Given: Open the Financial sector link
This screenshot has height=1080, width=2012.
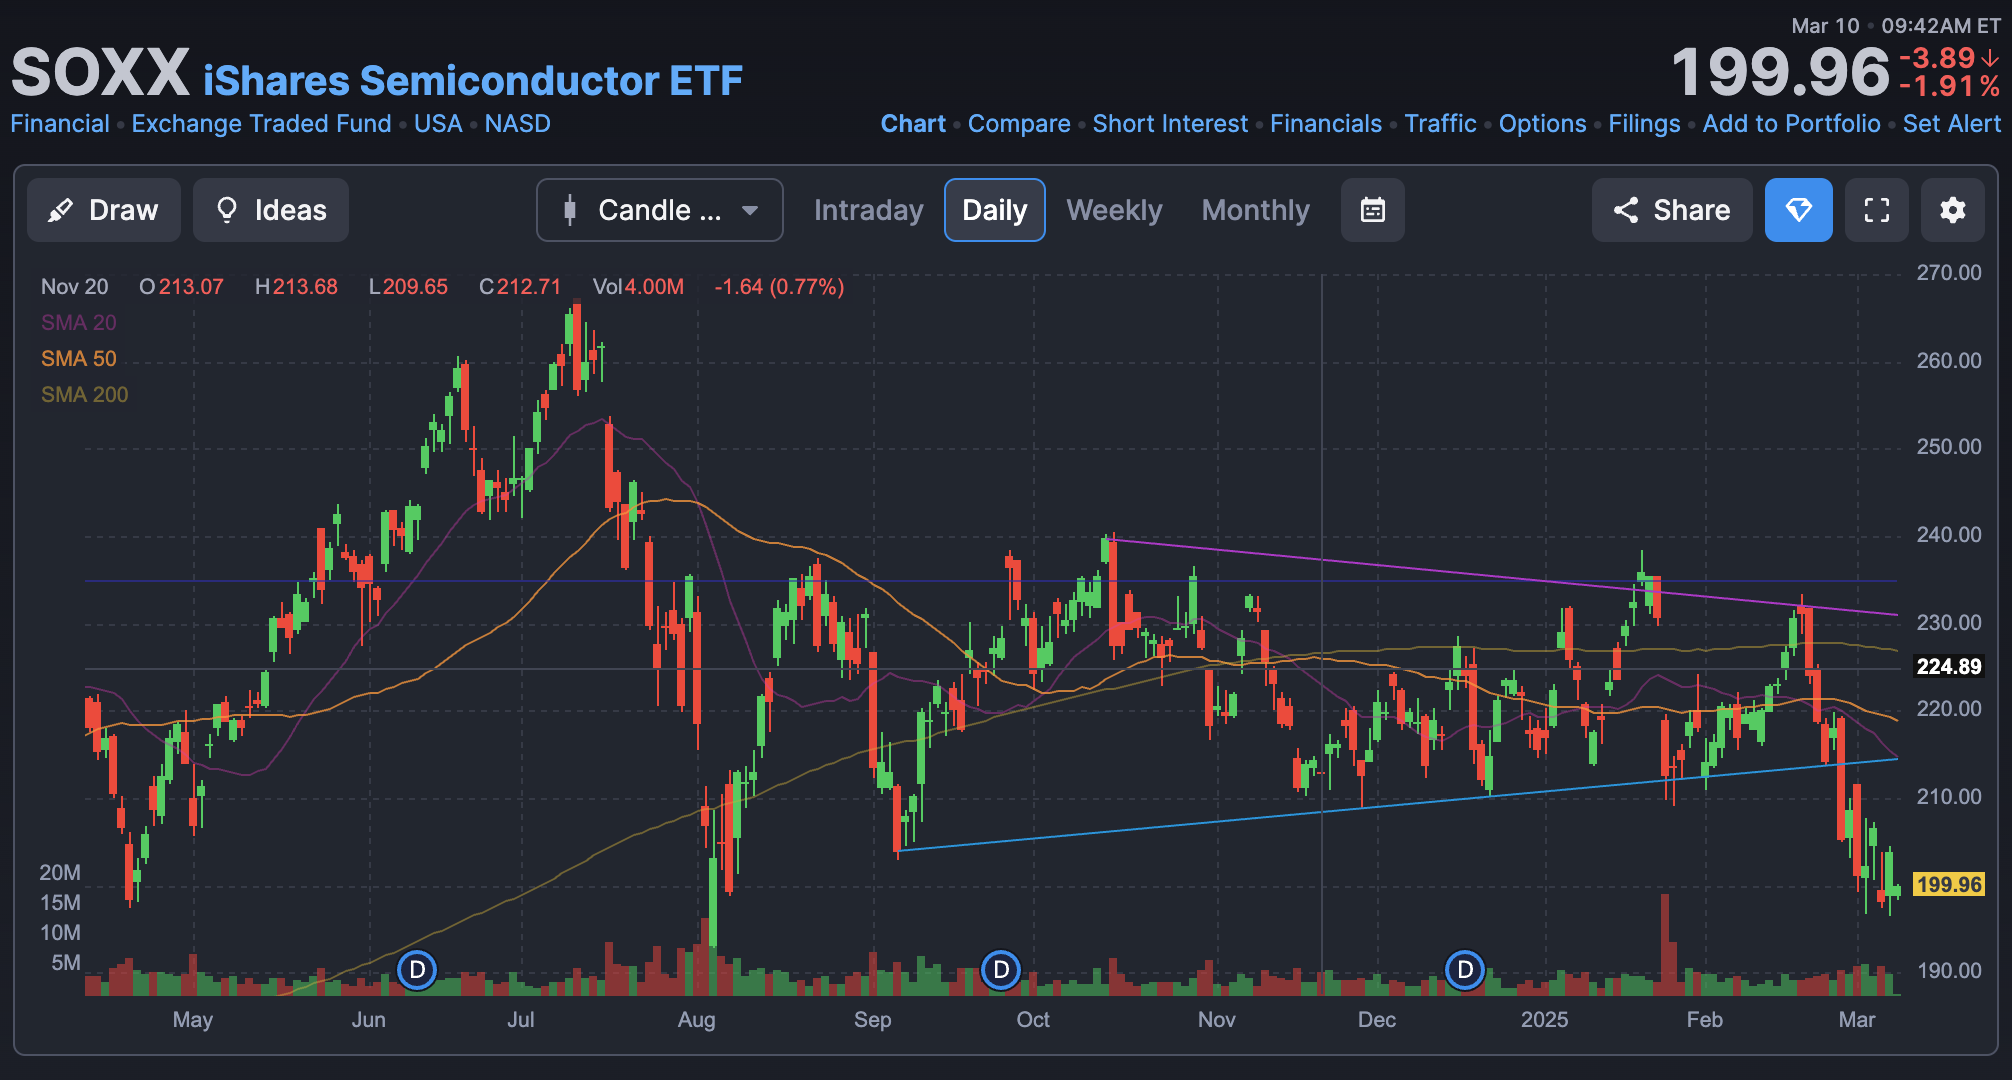Looking at the screenshot, I should [60, 123].
